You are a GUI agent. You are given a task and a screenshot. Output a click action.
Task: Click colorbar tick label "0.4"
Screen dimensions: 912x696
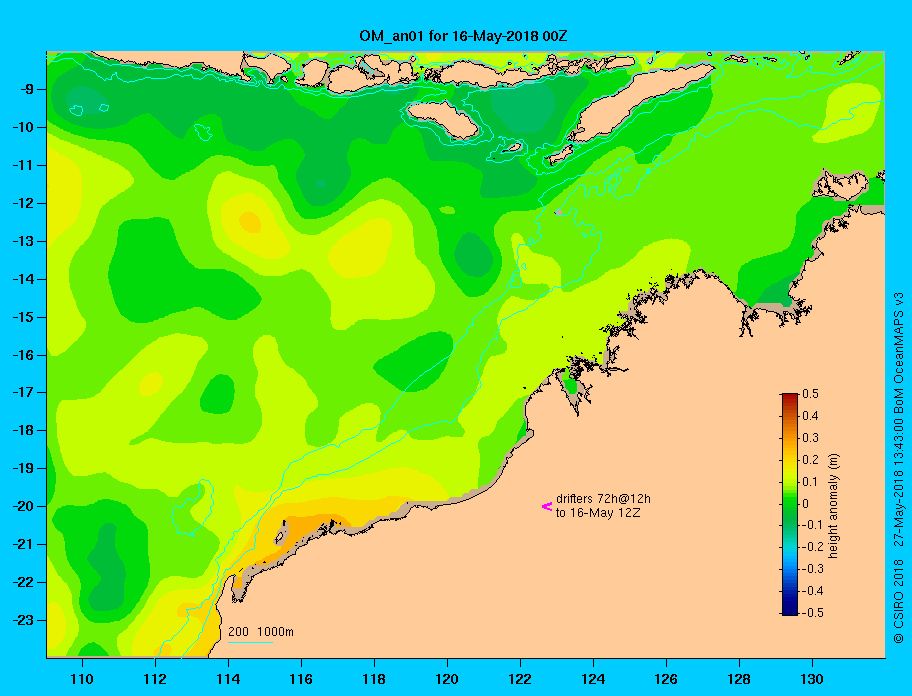coord(810,416)
